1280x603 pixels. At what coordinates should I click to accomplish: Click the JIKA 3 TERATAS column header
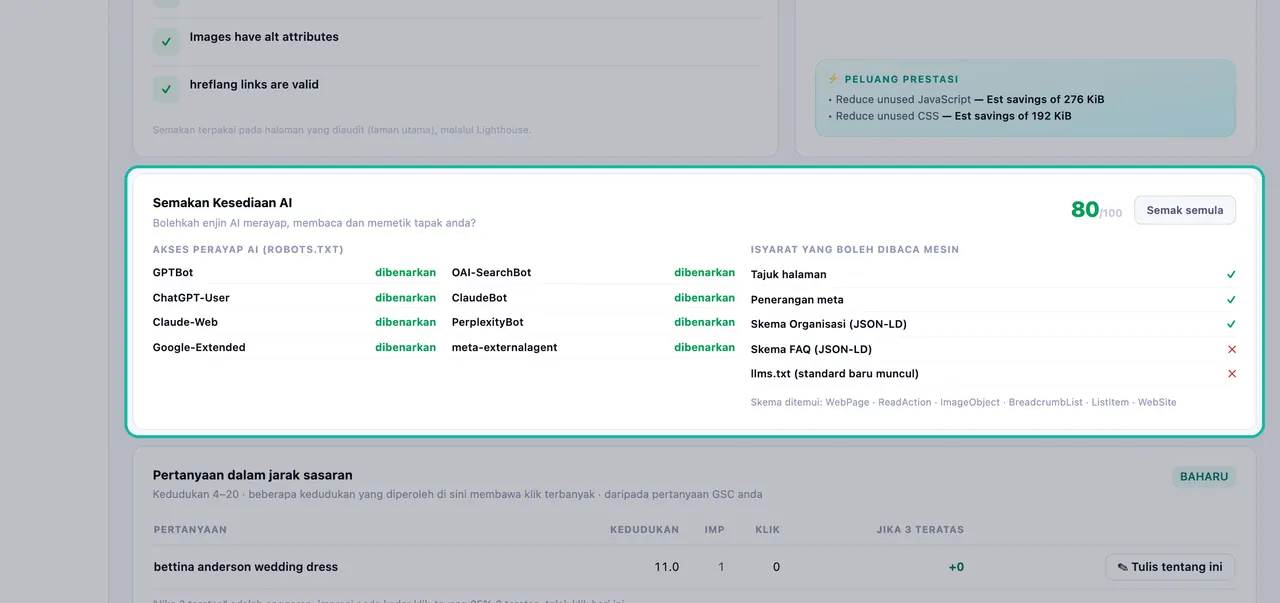pyautogui.click(x=921, y=530)
